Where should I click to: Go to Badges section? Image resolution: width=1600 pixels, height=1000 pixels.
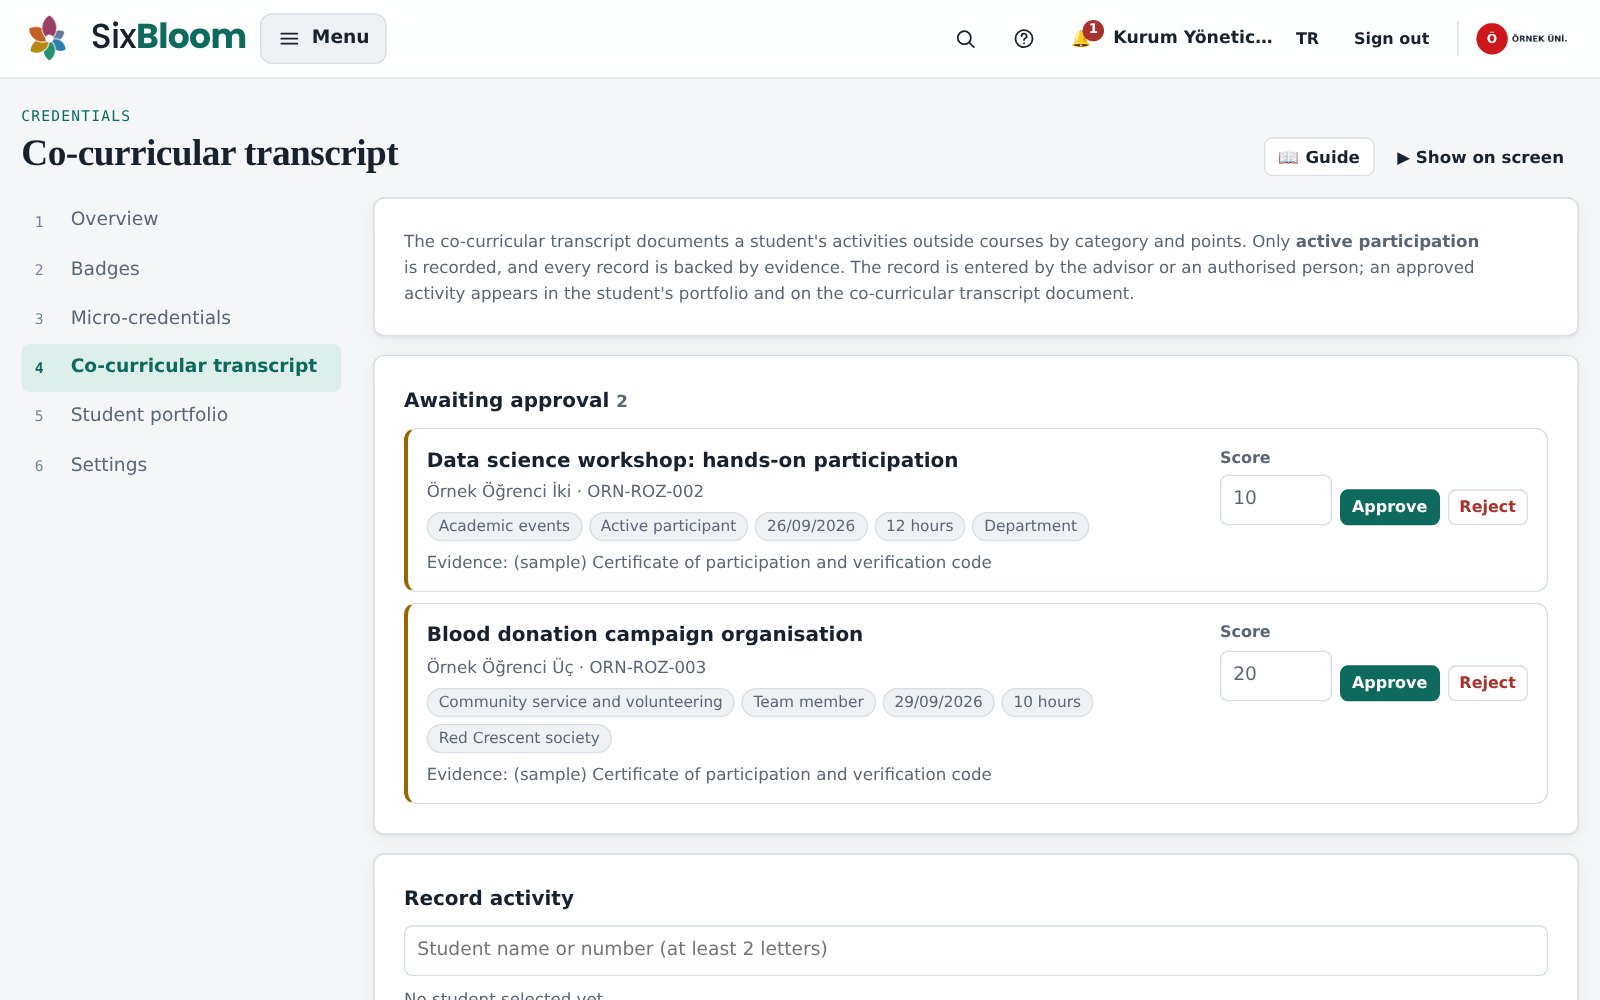coord(181,268)
